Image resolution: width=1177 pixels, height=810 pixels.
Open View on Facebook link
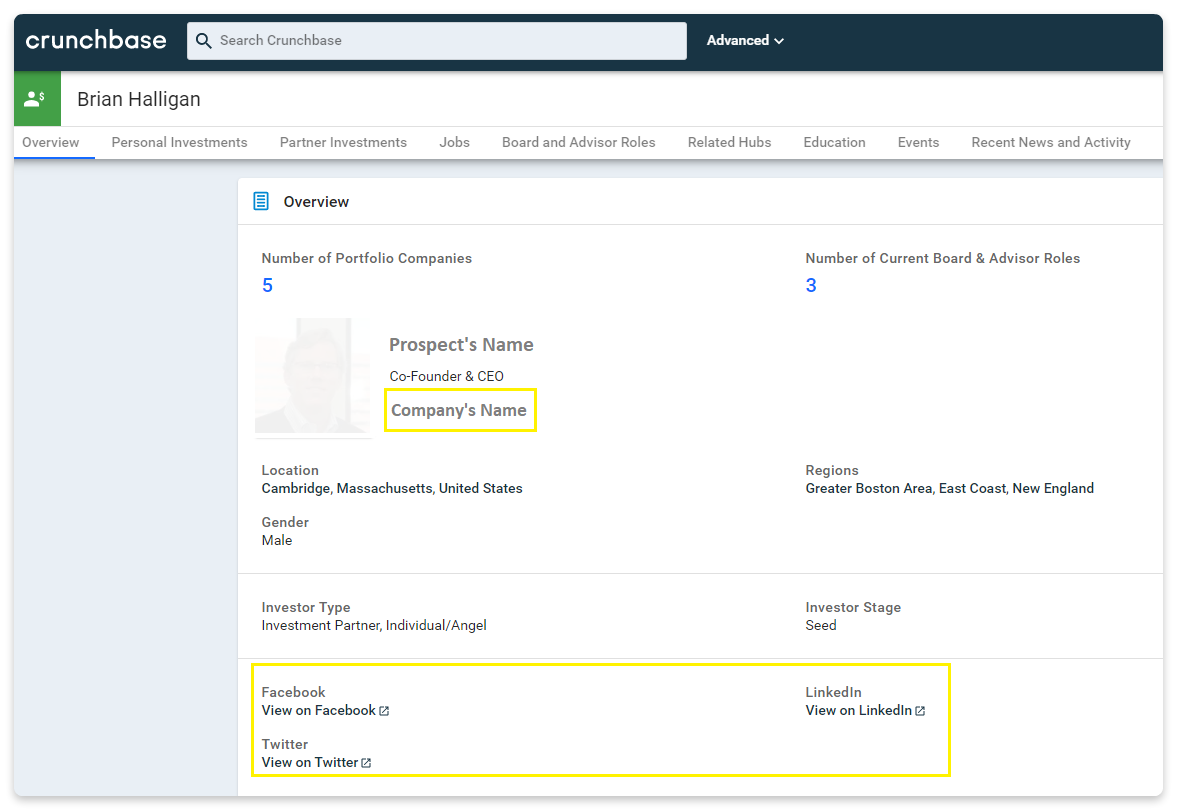click(x=318, y=711)
